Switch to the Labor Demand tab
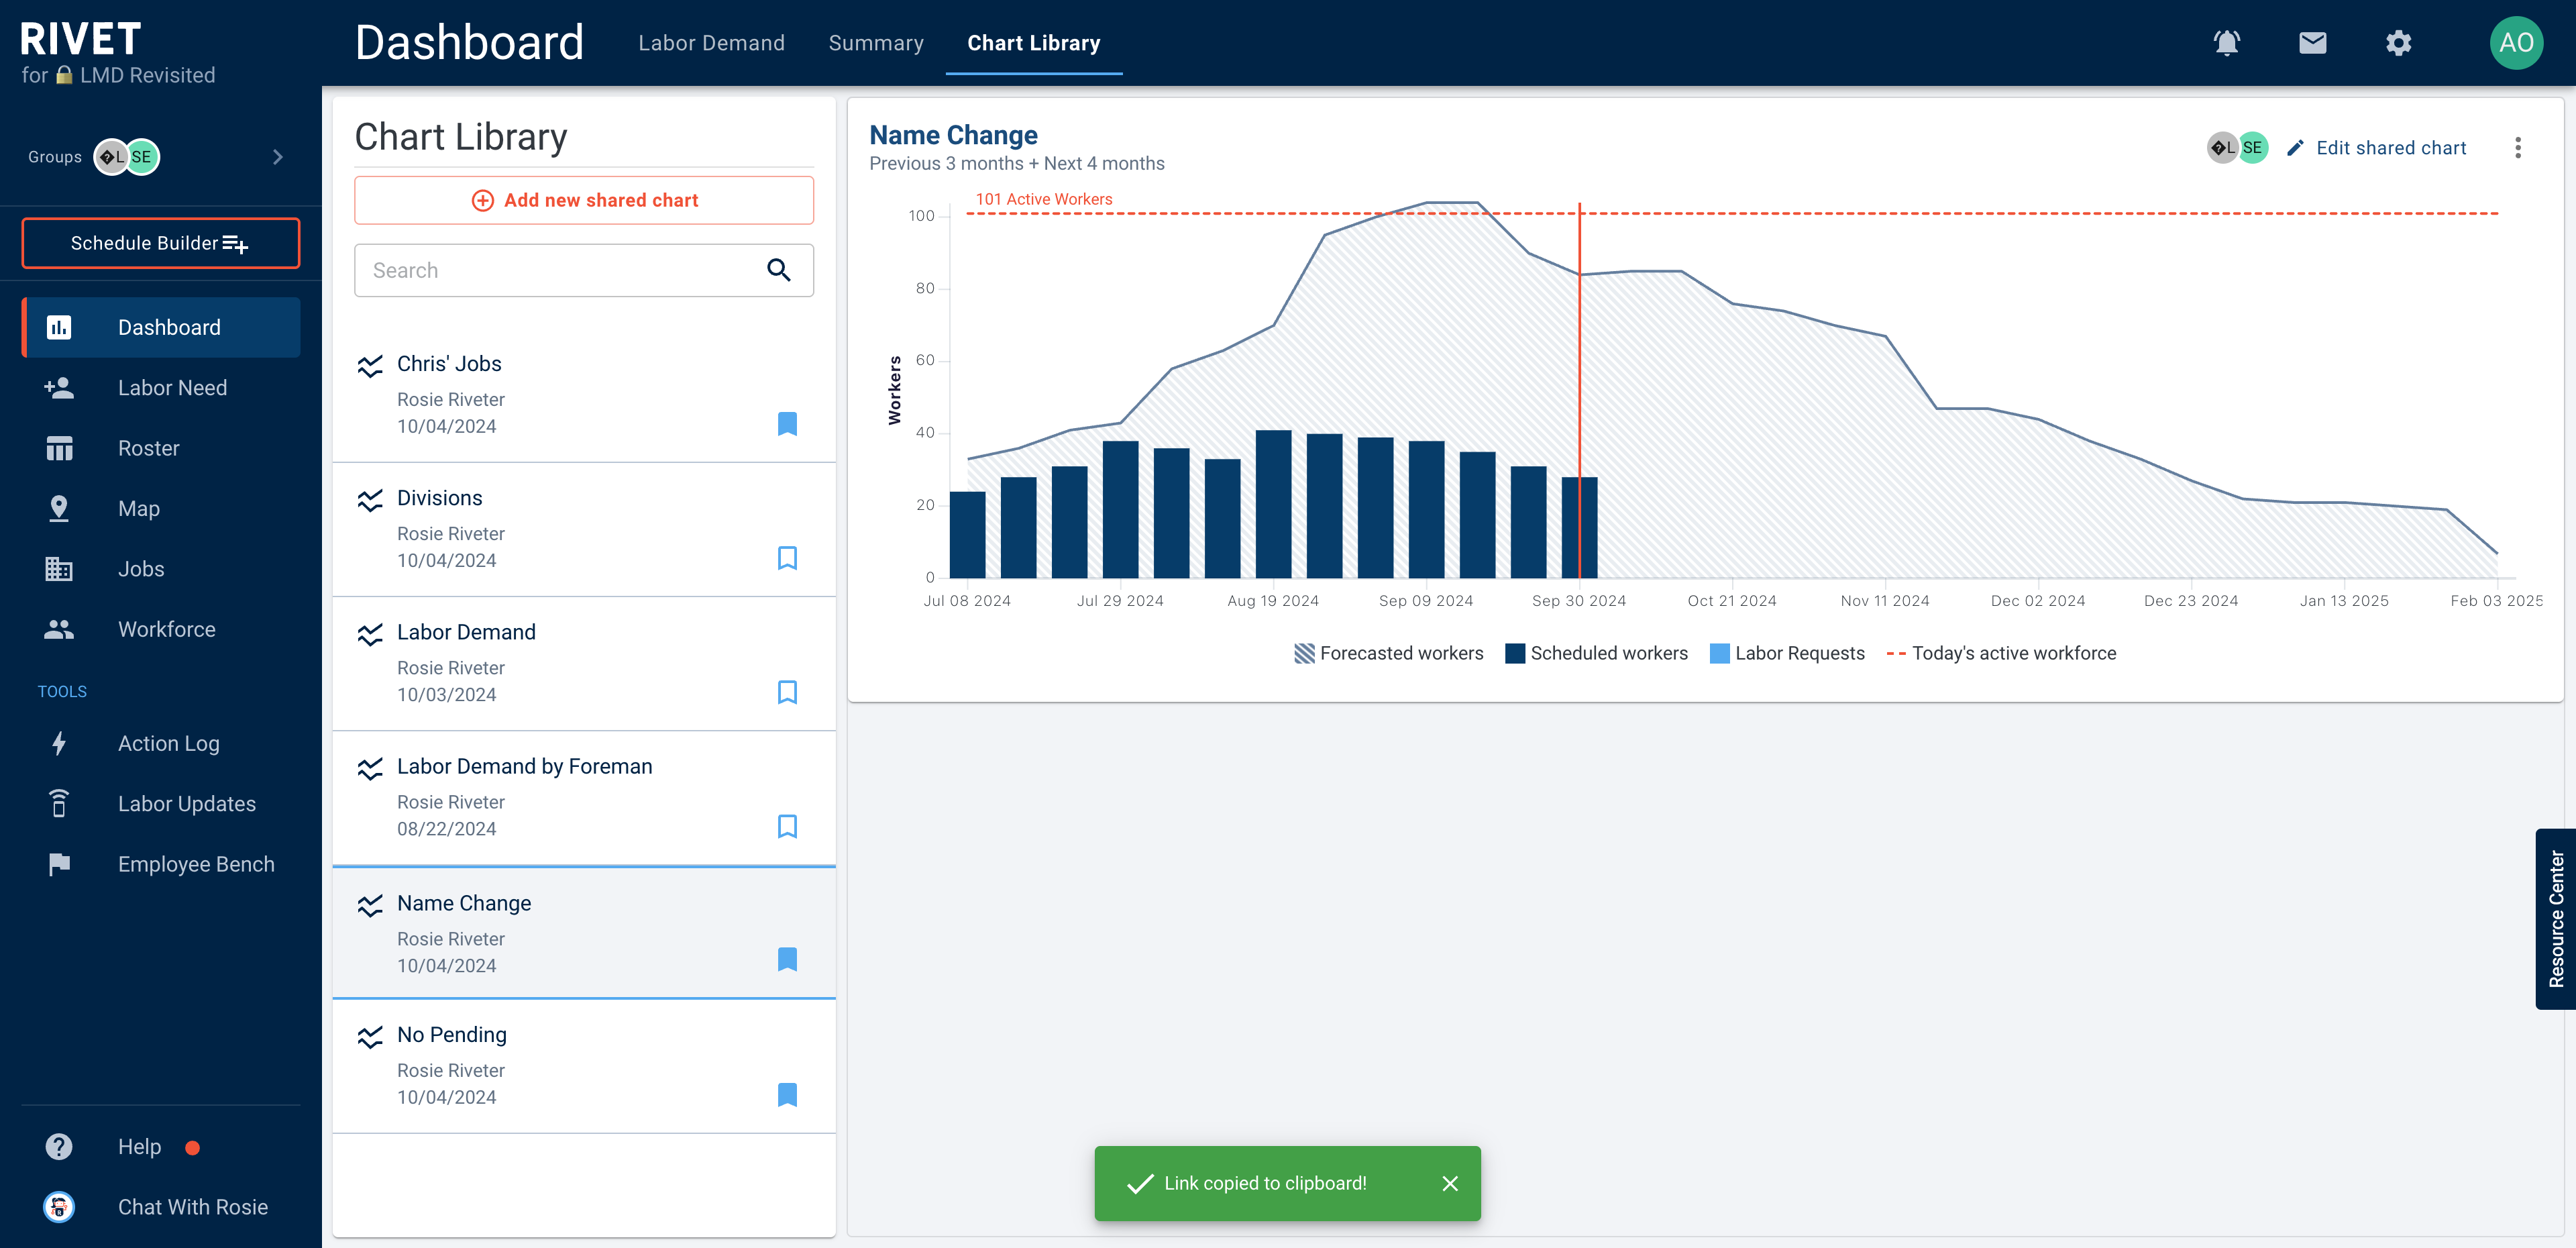 point(711,43)
